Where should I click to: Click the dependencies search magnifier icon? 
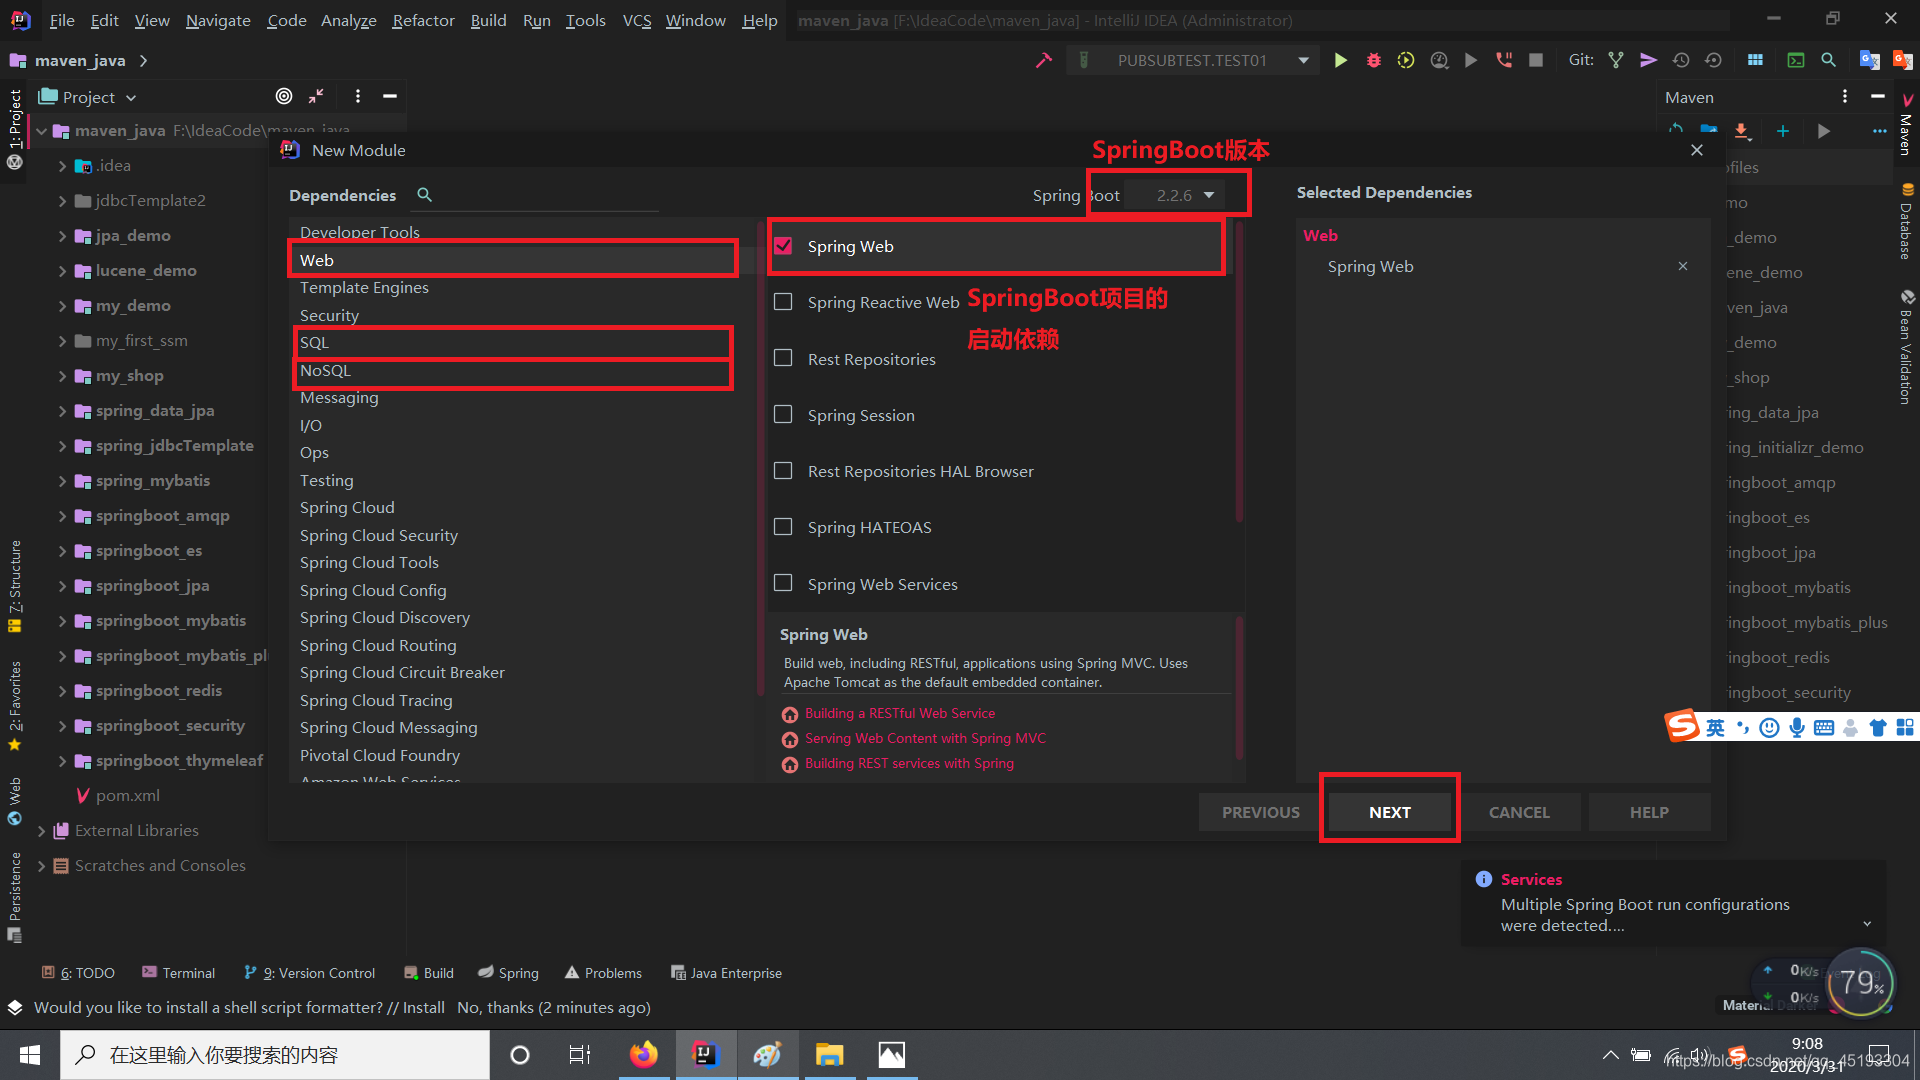coord(424,195)
